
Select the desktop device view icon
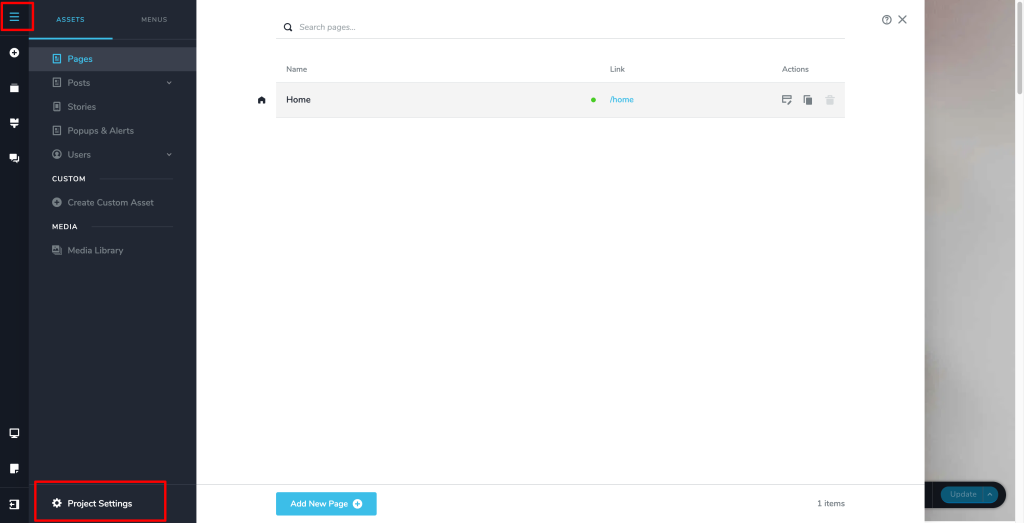14,433
